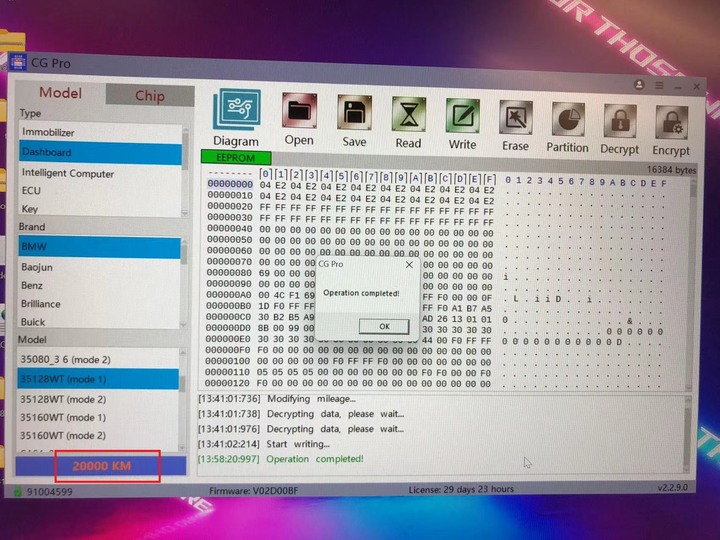Select BMW in Brand list
The height and width of the screenshot is (540, 720).
[x=99, y=247]
